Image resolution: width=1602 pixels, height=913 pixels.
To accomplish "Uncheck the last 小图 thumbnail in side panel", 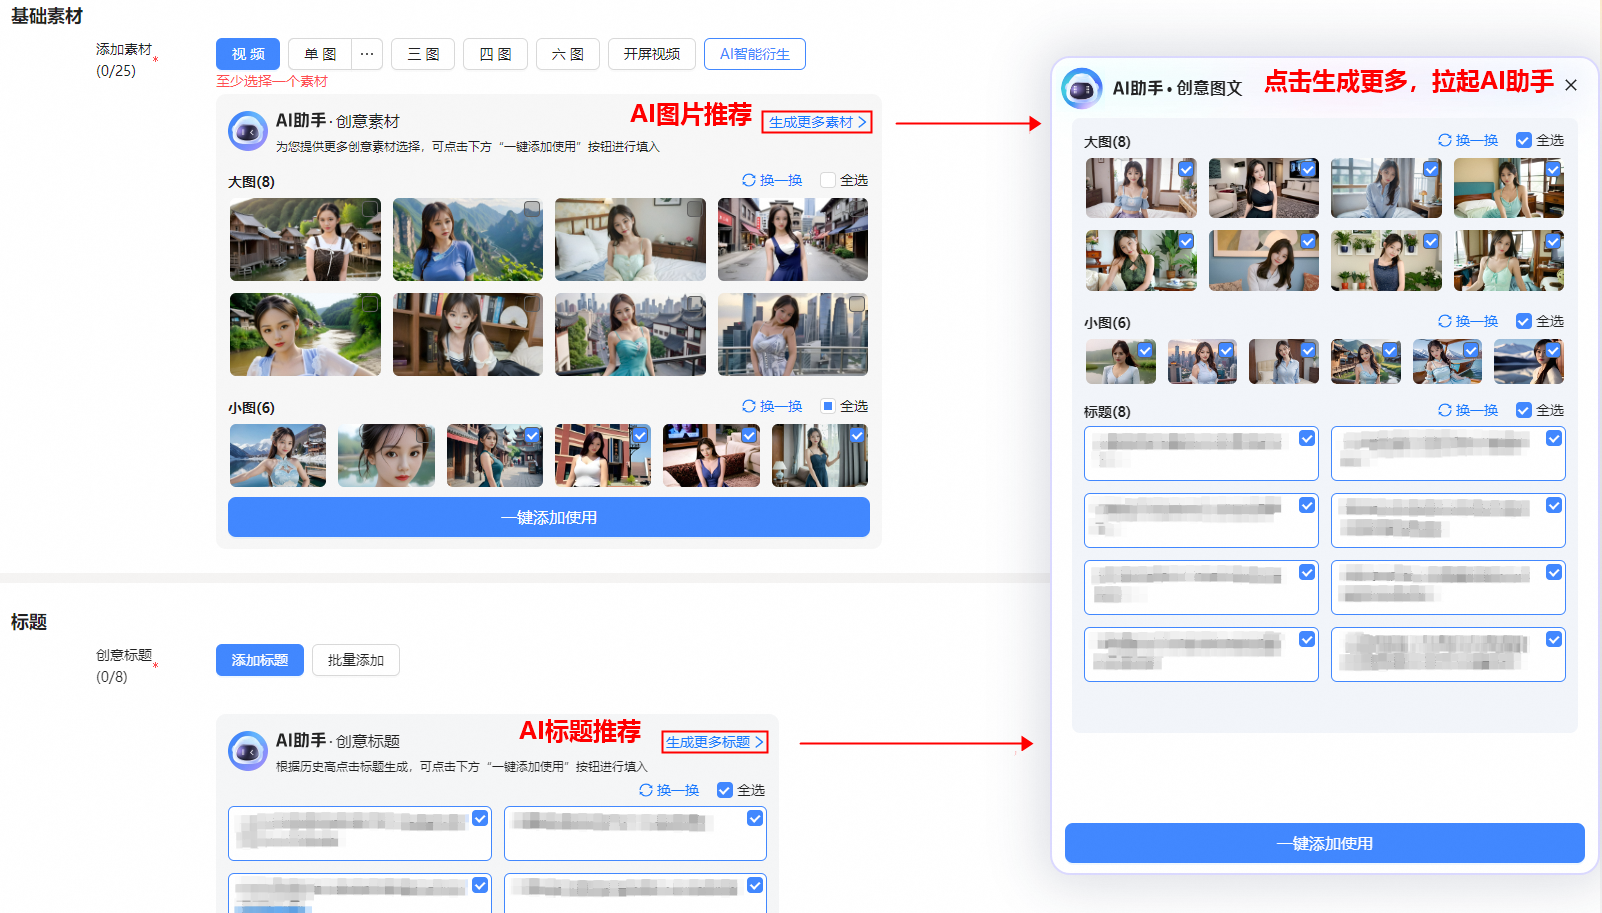I will (1553, 350).
